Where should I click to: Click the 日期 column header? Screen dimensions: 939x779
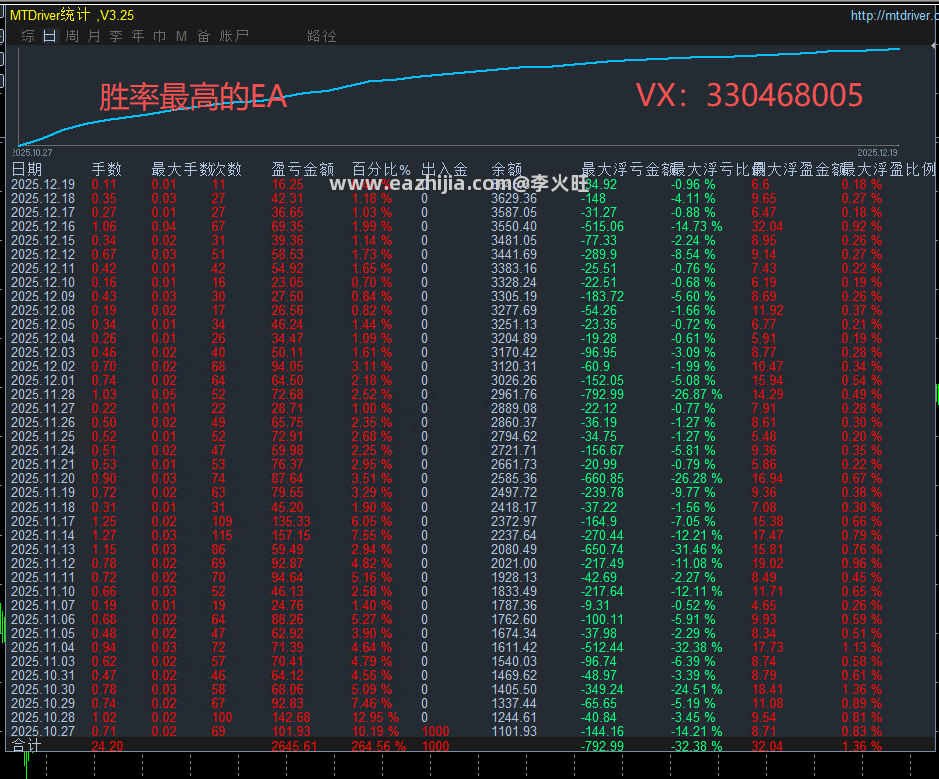point(26,169)
